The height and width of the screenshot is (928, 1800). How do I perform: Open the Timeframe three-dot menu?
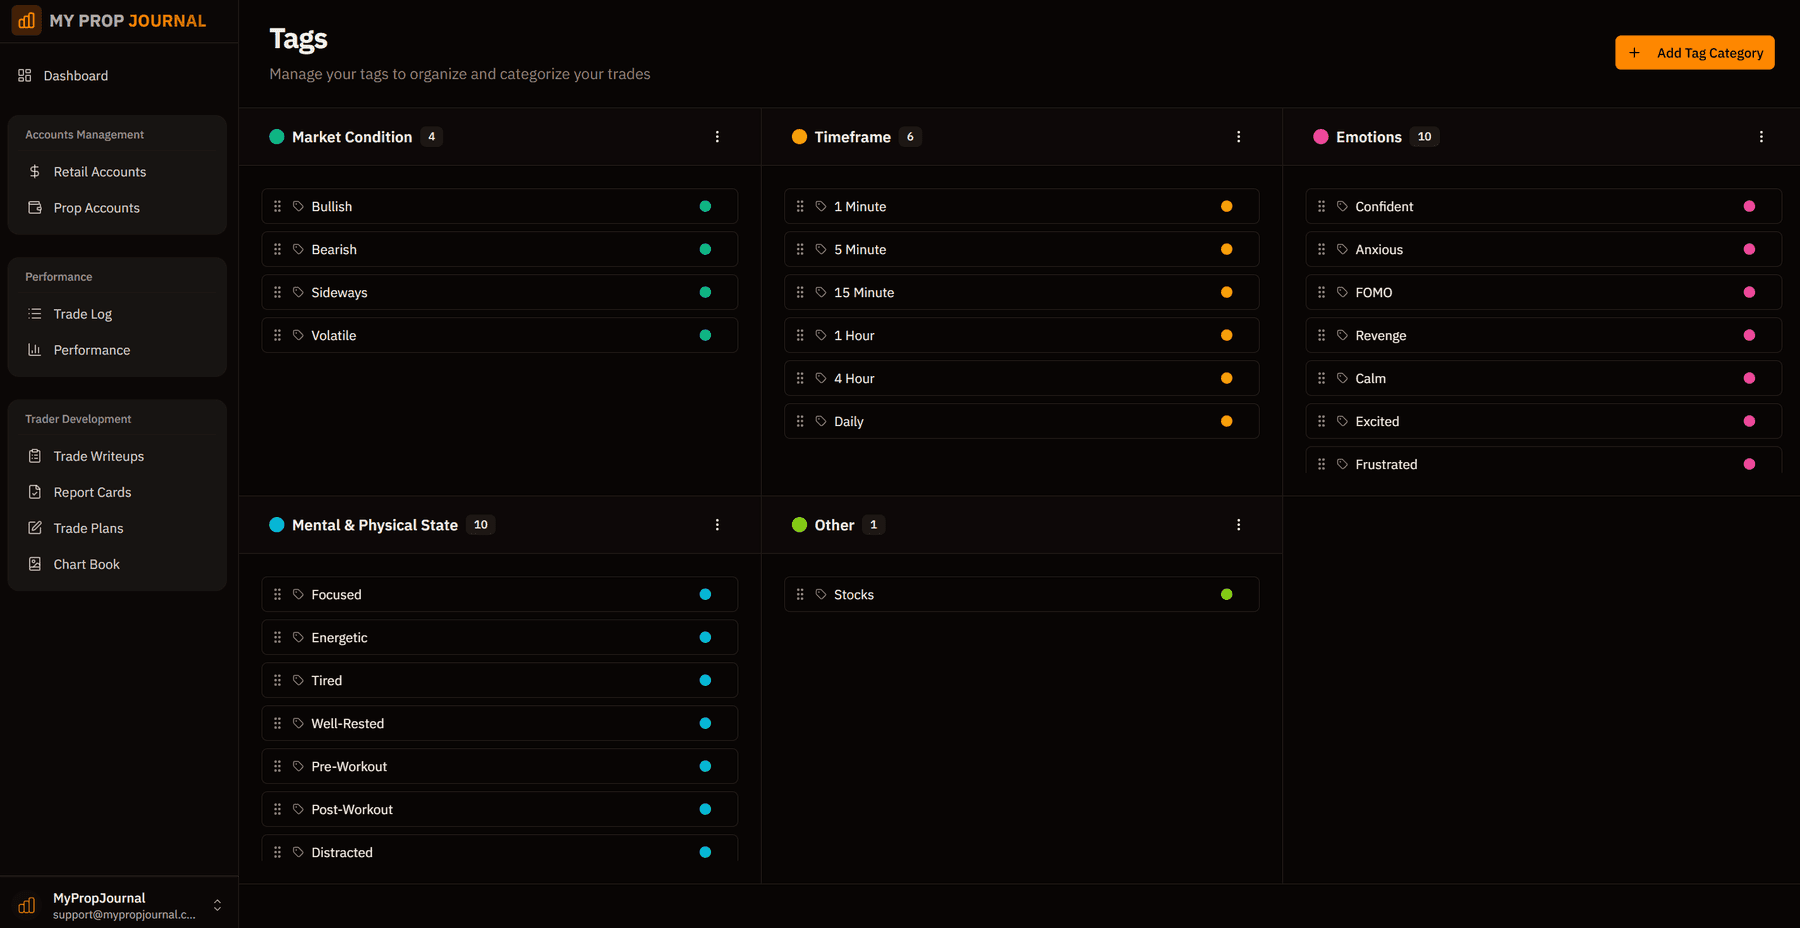point(1239,136)
